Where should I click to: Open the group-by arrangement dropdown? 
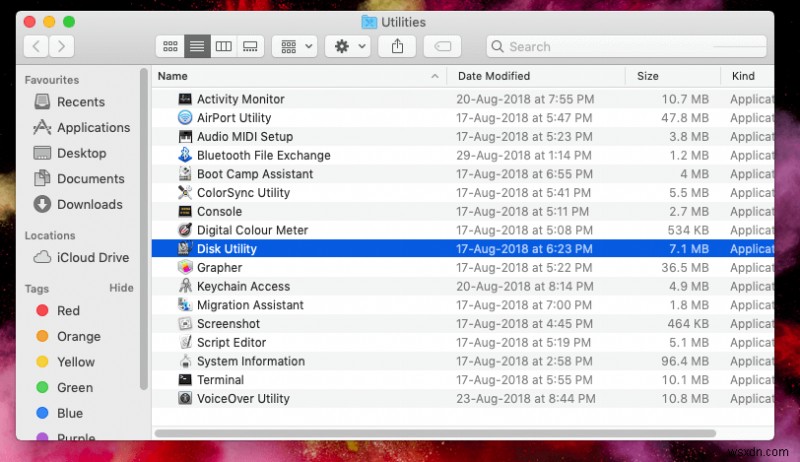(295, 46)
